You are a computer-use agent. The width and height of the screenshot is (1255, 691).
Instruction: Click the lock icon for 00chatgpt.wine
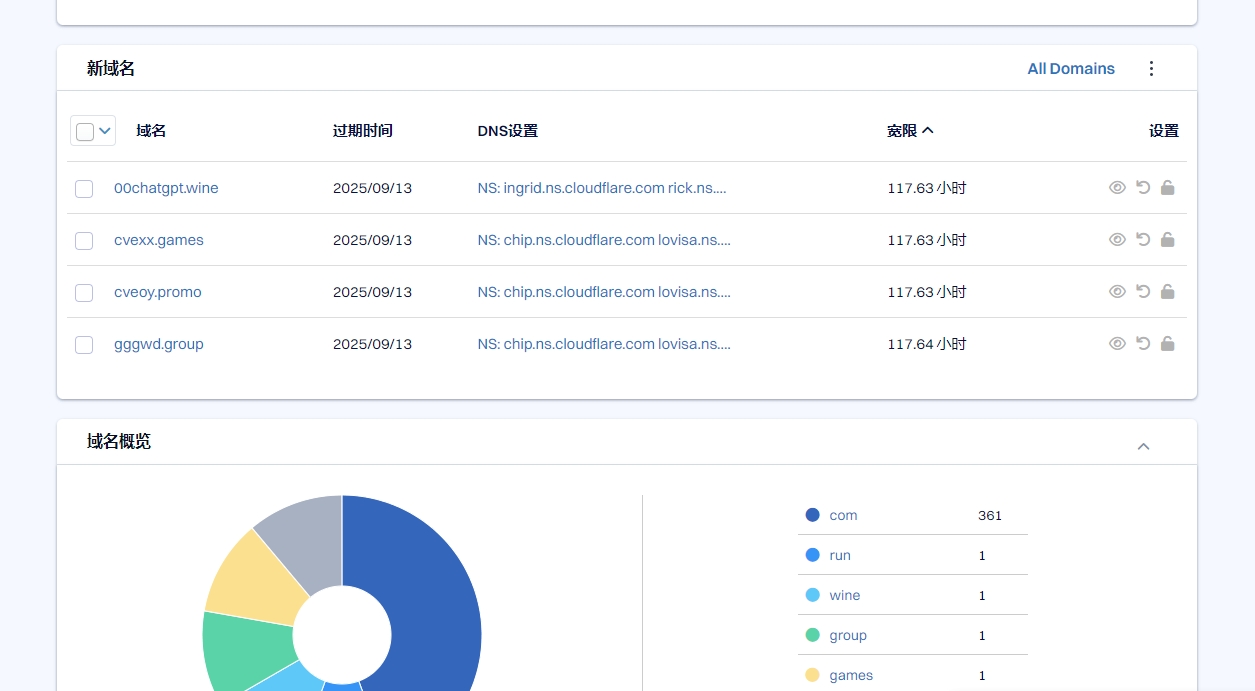(x=1167, y=187)
